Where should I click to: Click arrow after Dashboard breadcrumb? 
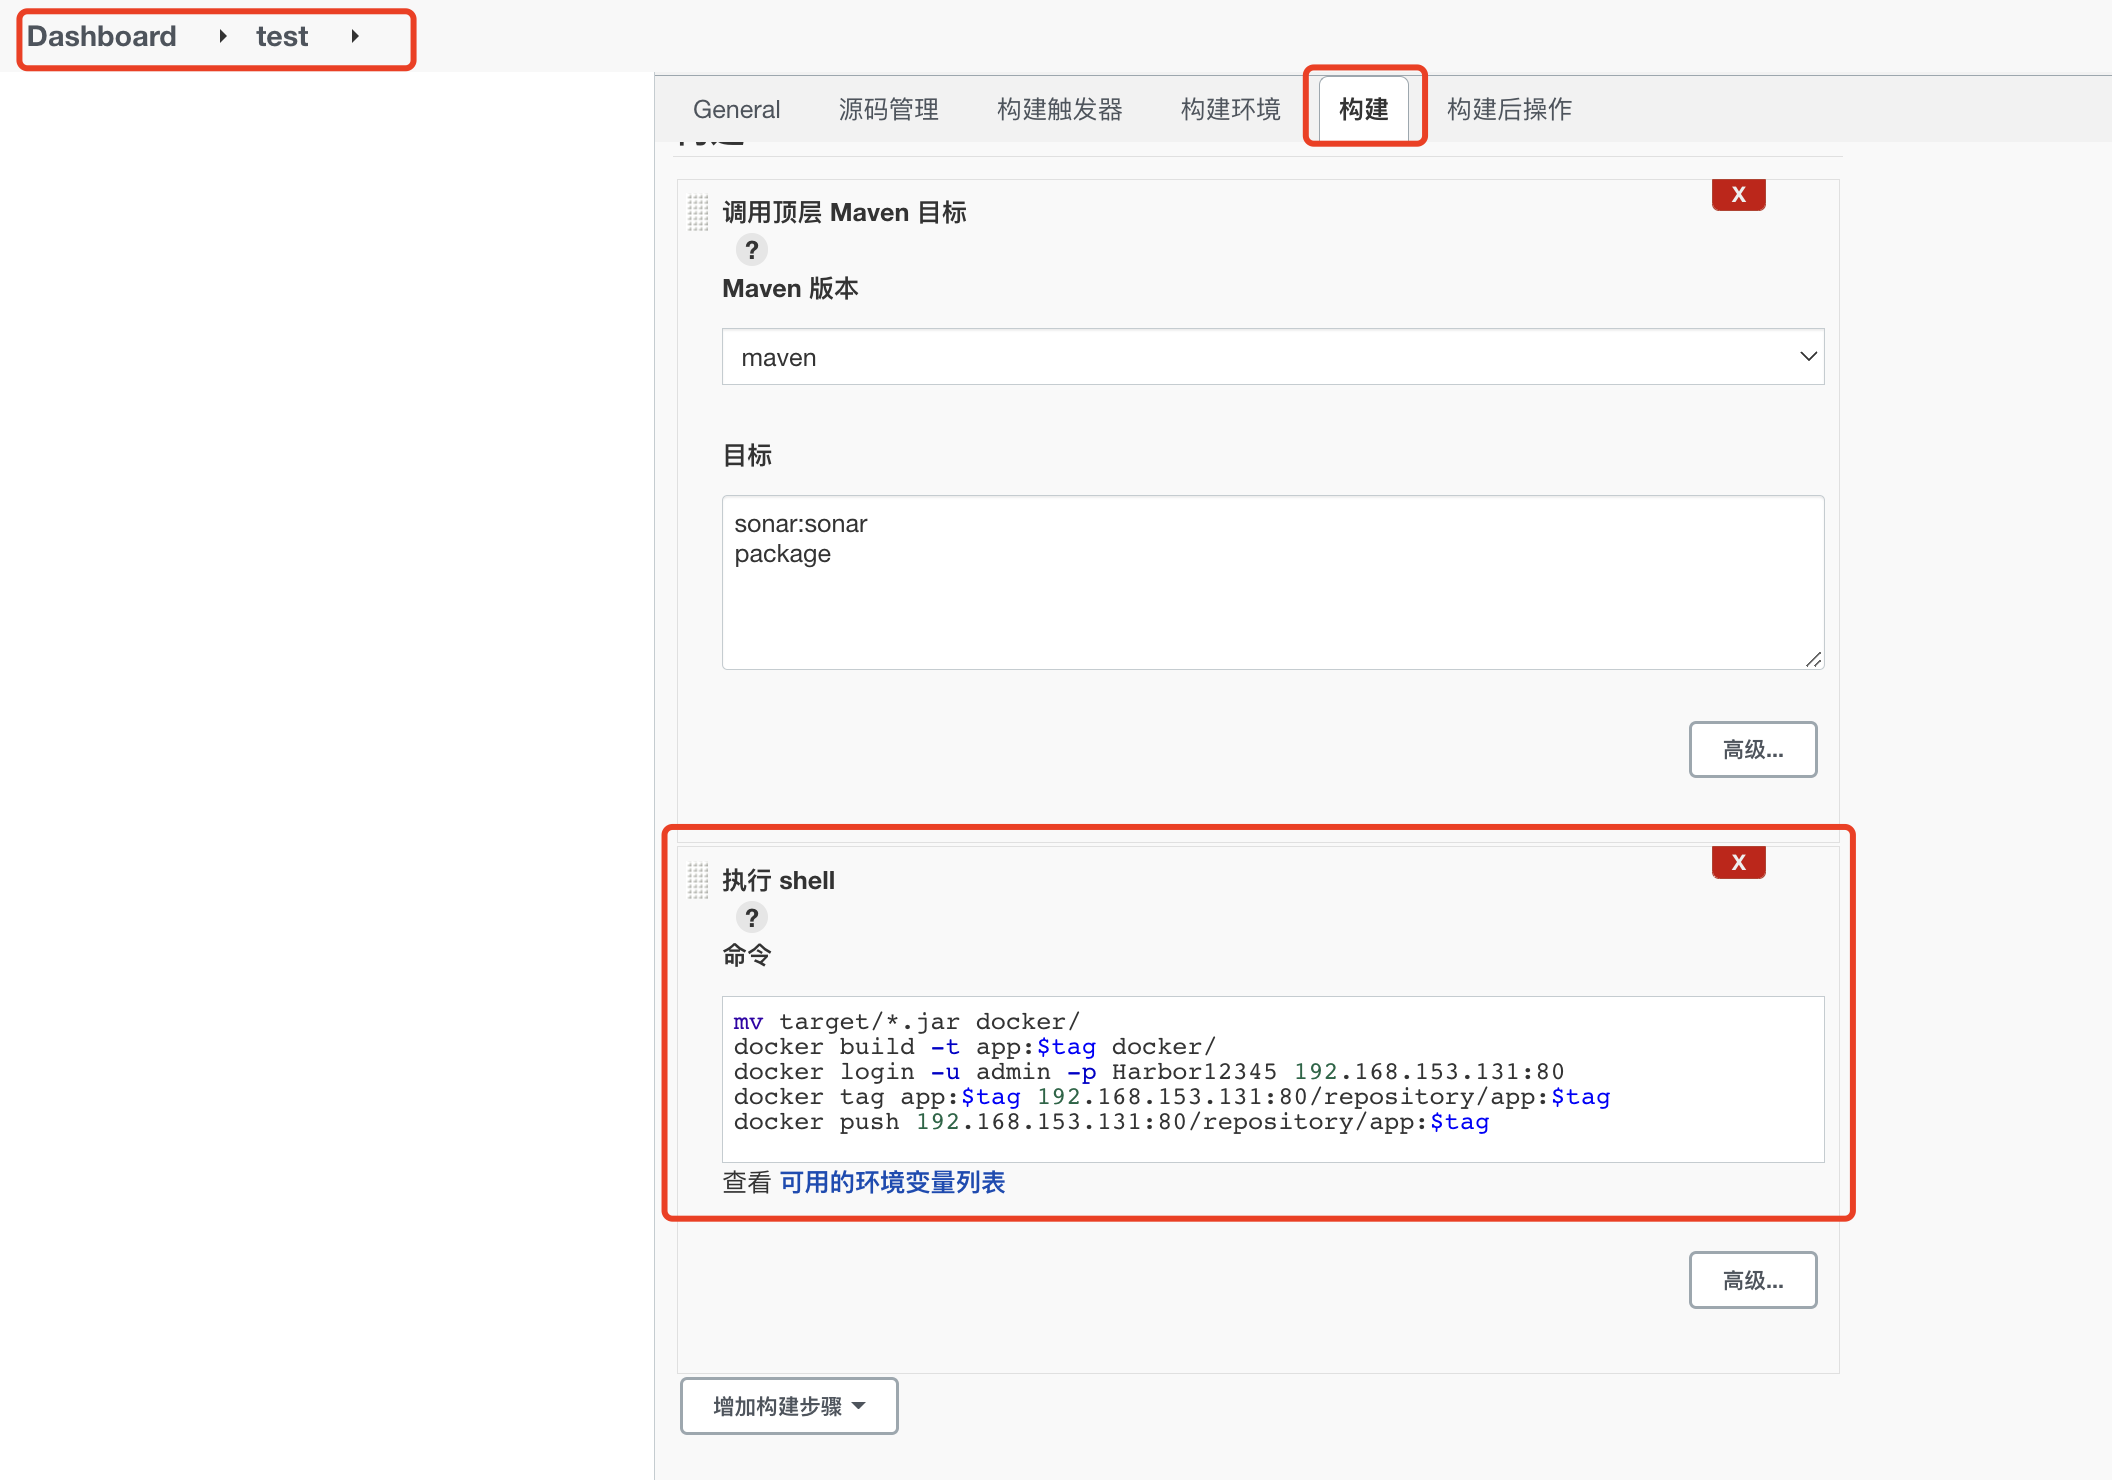222,37
